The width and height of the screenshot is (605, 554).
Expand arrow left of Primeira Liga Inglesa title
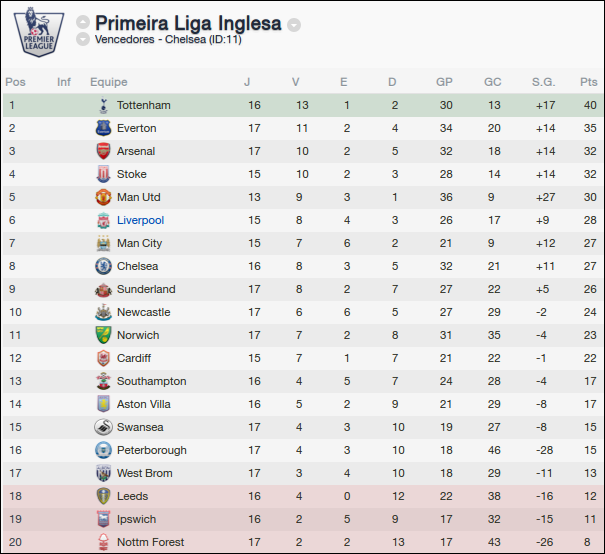[83, 23]
